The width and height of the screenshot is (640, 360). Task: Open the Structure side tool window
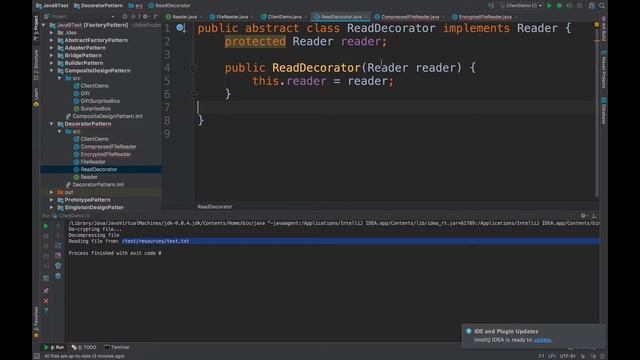point(36,65)
